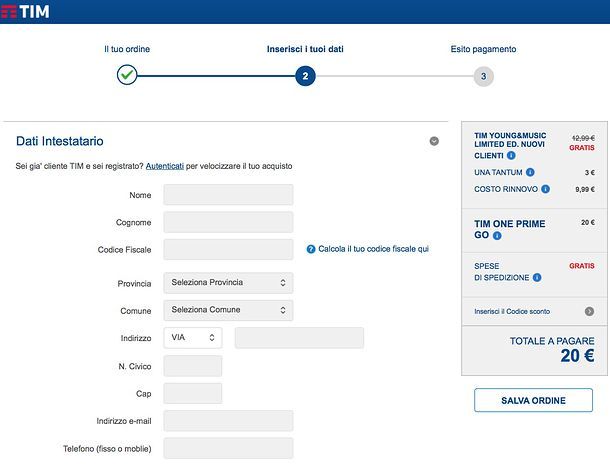Click the 9,99 € renewal cost value
The image size is (610, 465).
point(585,190)
